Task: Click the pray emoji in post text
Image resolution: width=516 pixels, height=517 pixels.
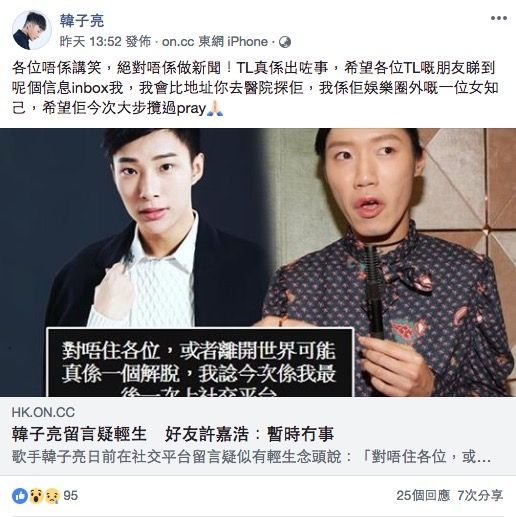Action: click(x=215, y=108)
